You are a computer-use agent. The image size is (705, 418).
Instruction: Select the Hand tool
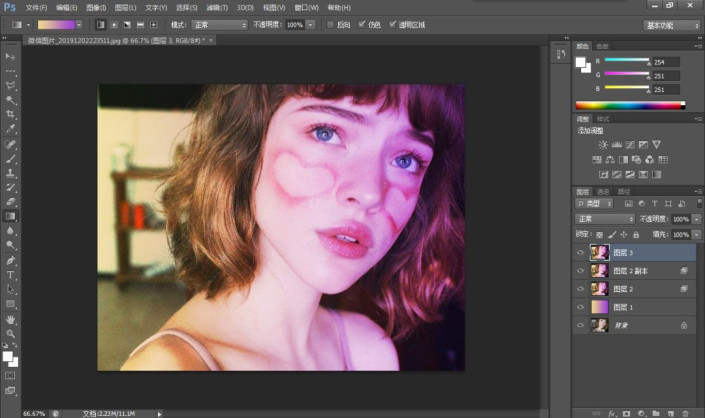[10, 320]
